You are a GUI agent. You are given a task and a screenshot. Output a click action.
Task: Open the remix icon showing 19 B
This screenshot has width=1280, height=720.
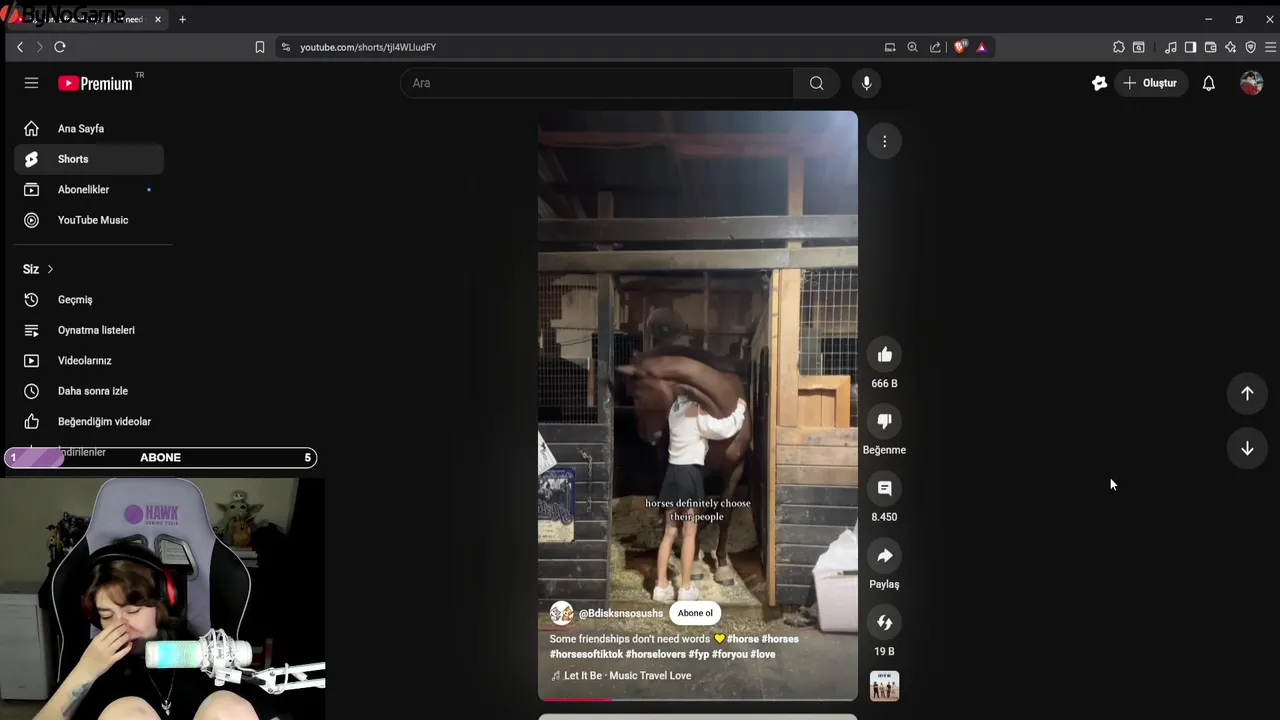[x=884, y=622]
